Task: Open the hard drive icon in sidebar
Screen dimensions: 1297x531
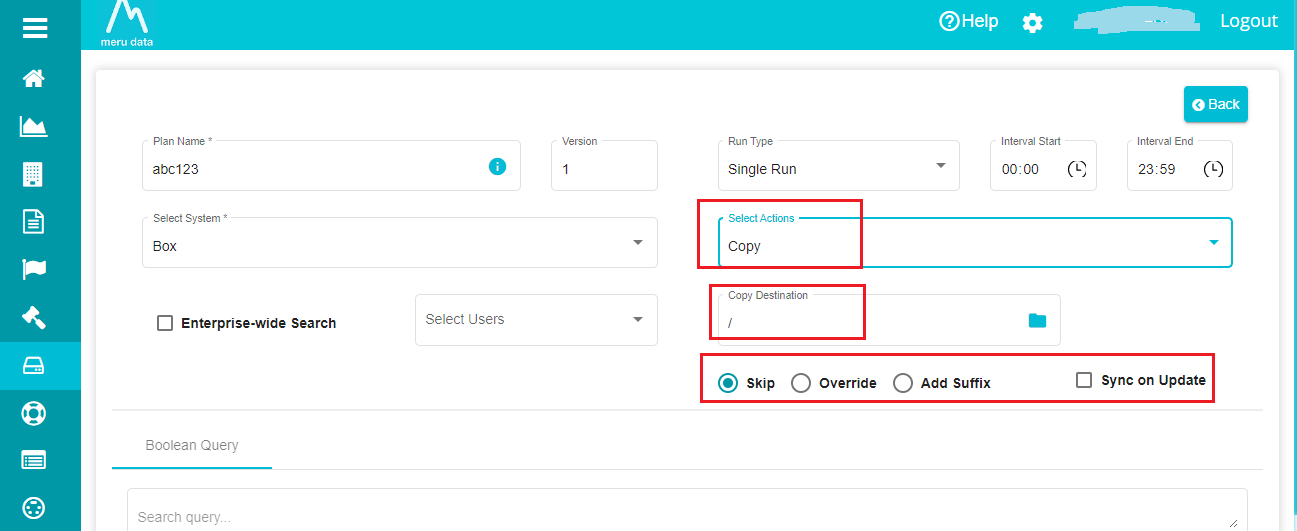Action: 34,365
